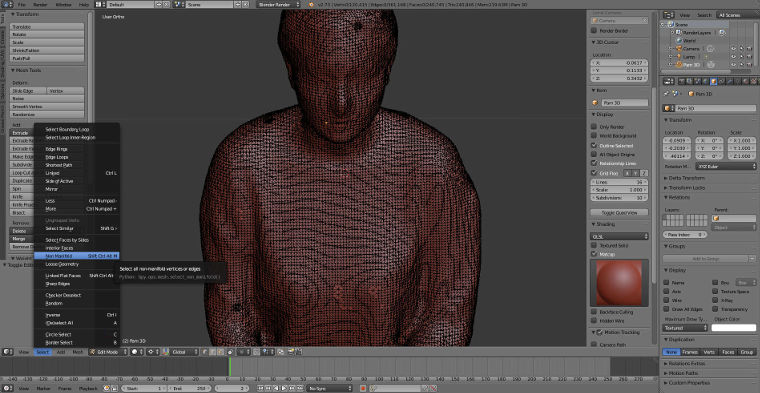Screen dimensions: 760x393
Task: Click the properties editor type icon
Action: [x=668, y=81]
